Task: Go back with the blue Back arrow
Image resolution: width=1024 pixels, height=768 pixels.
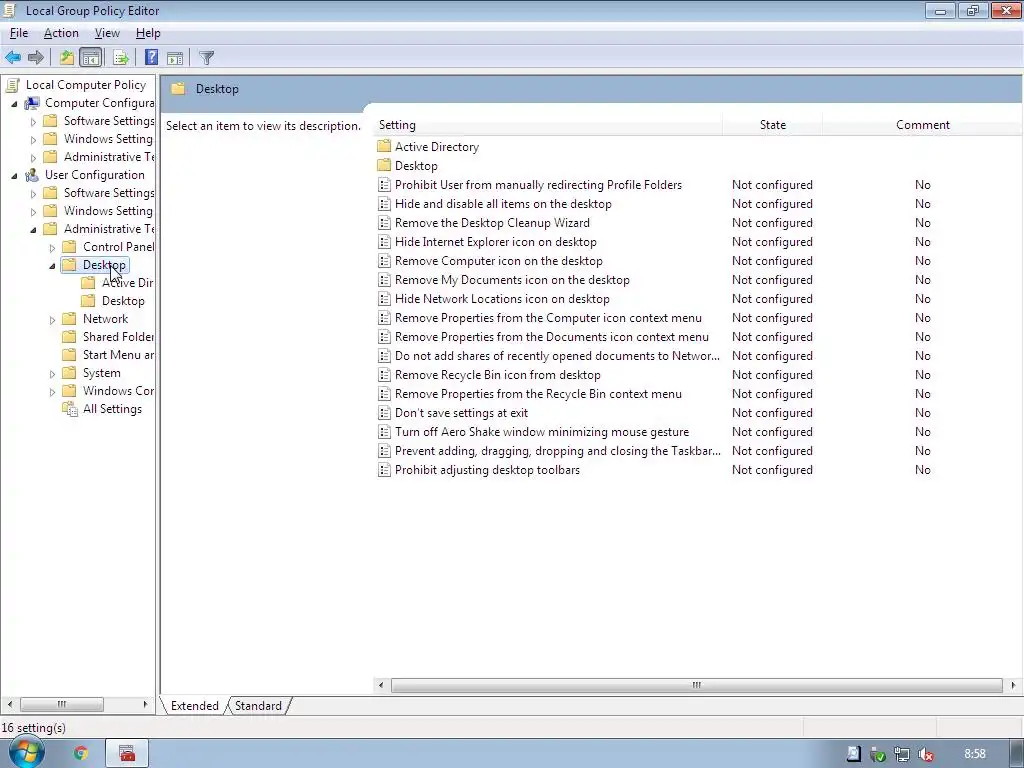Action: click(x=13, y=57)
